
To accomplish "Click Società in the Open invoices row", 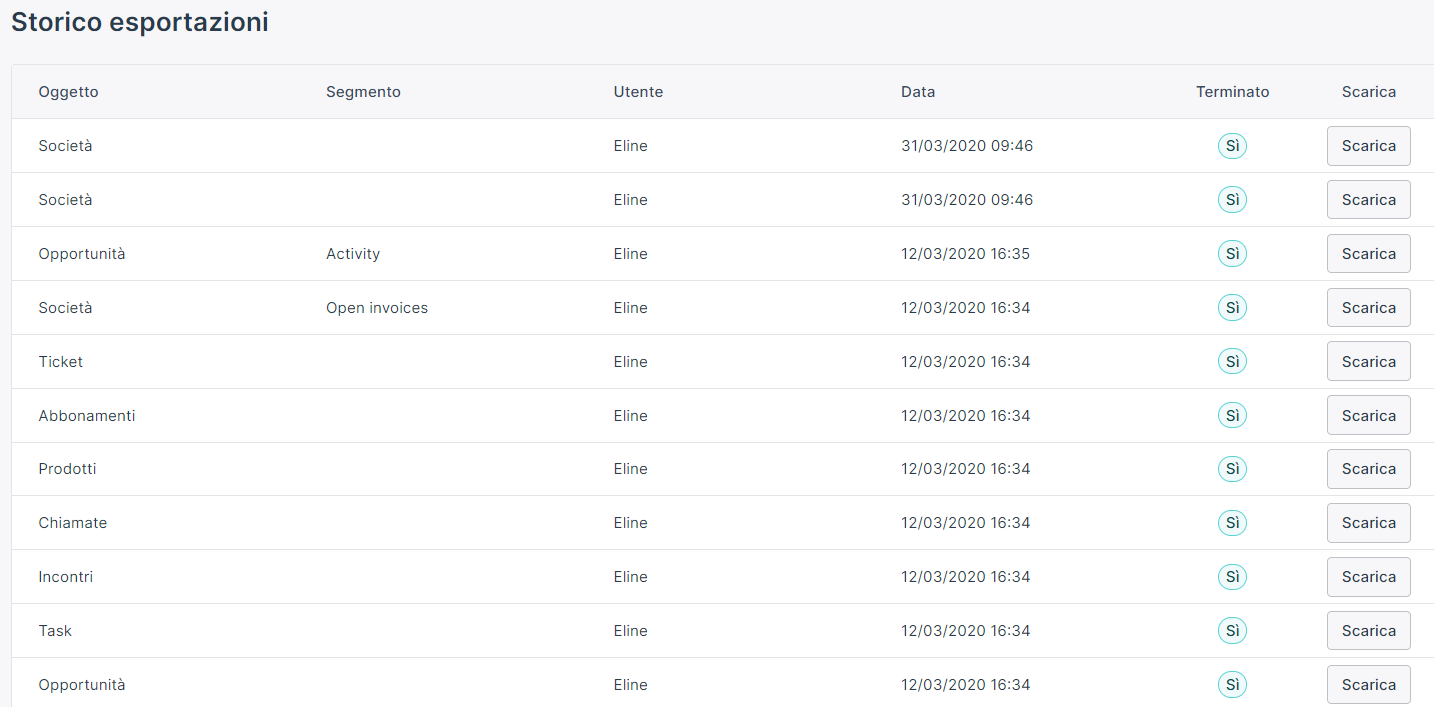I will click(65, 307).
